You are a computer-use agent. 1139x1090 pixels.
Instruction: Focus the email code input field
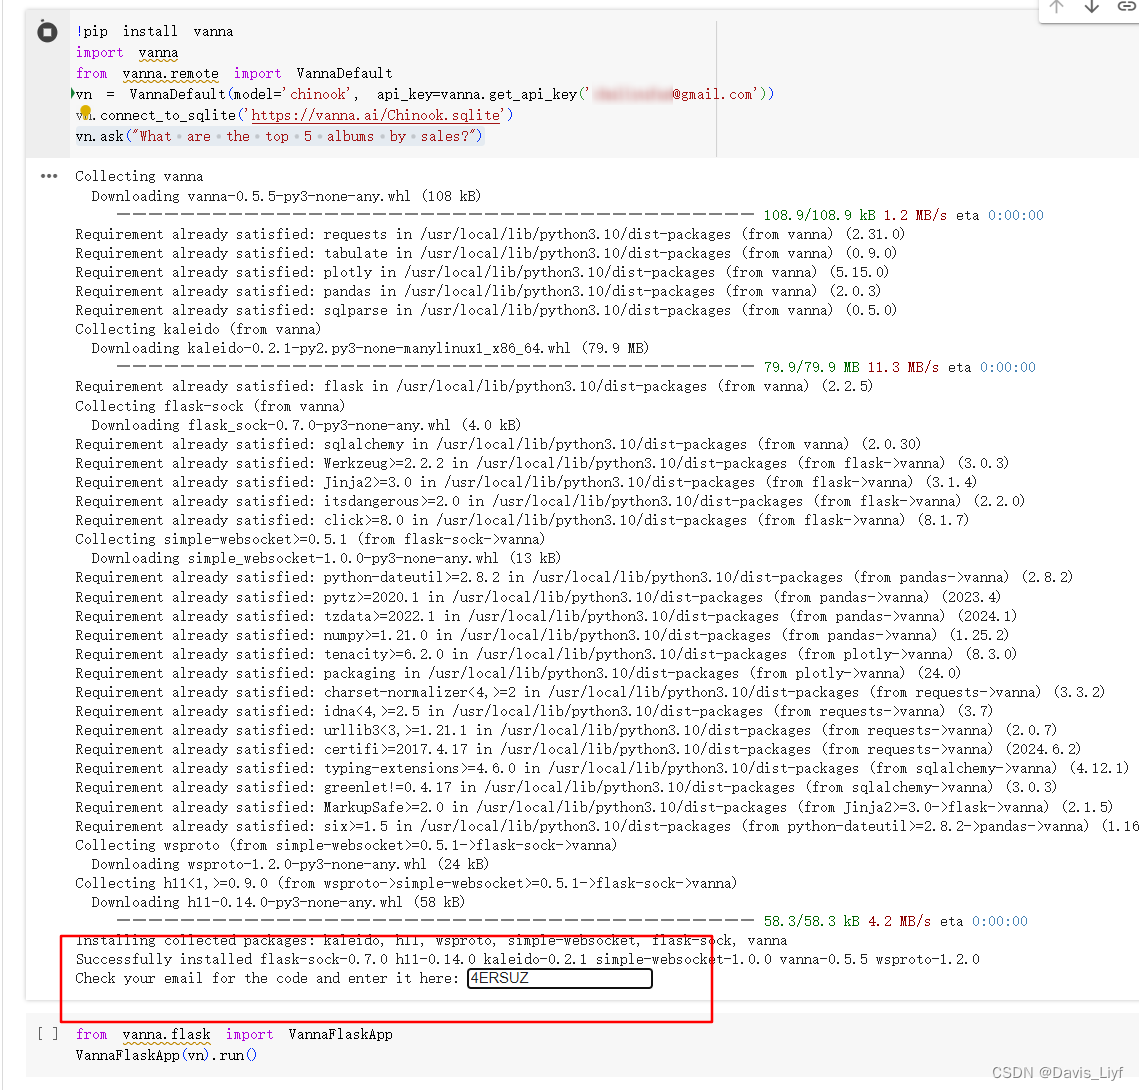click(x=559, y=978)
